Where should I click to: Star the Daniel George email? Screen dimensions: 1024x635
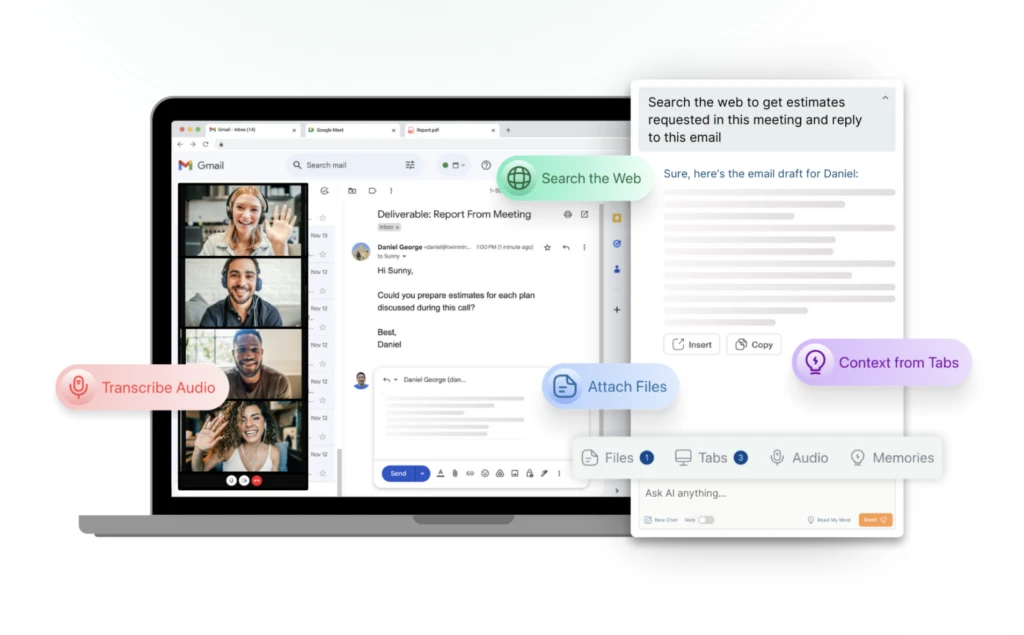tap(547, 247)
